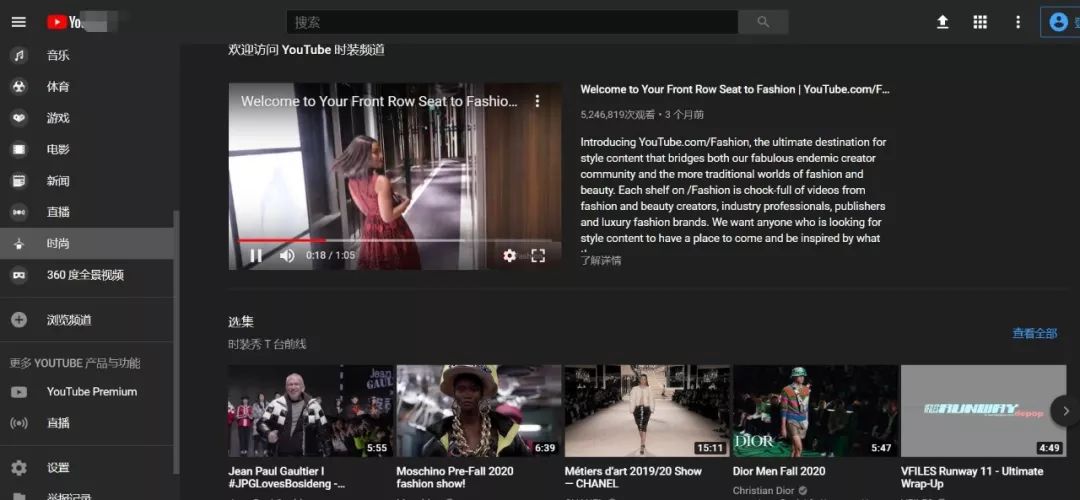Click the VFILES Runway 11 title
The width and height of the screenshot is (1080, 500).
[x=972, y=477]
